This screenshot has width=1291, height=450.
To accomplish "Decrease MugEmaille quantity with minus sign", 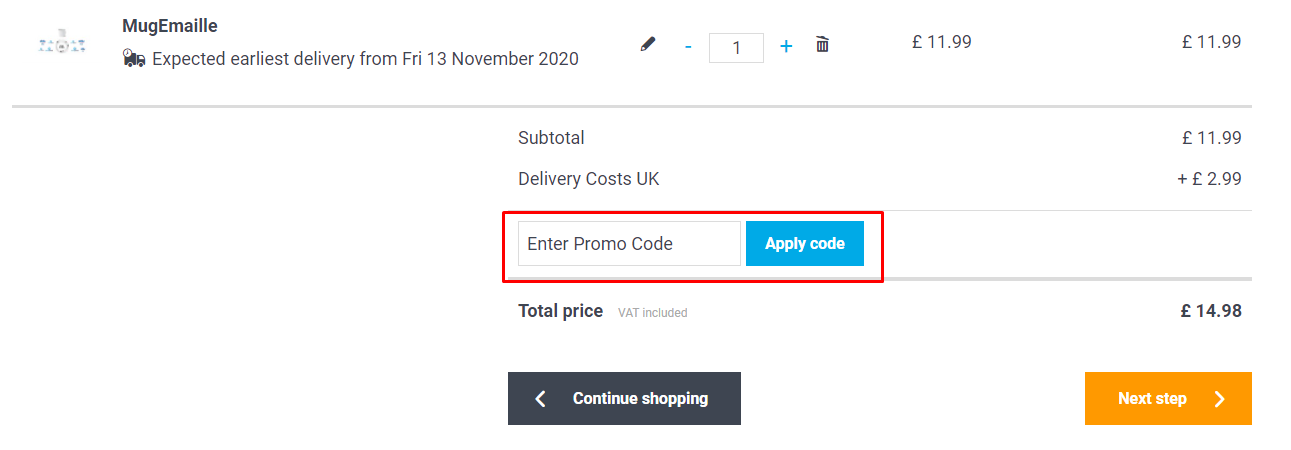I will (688, 46).
